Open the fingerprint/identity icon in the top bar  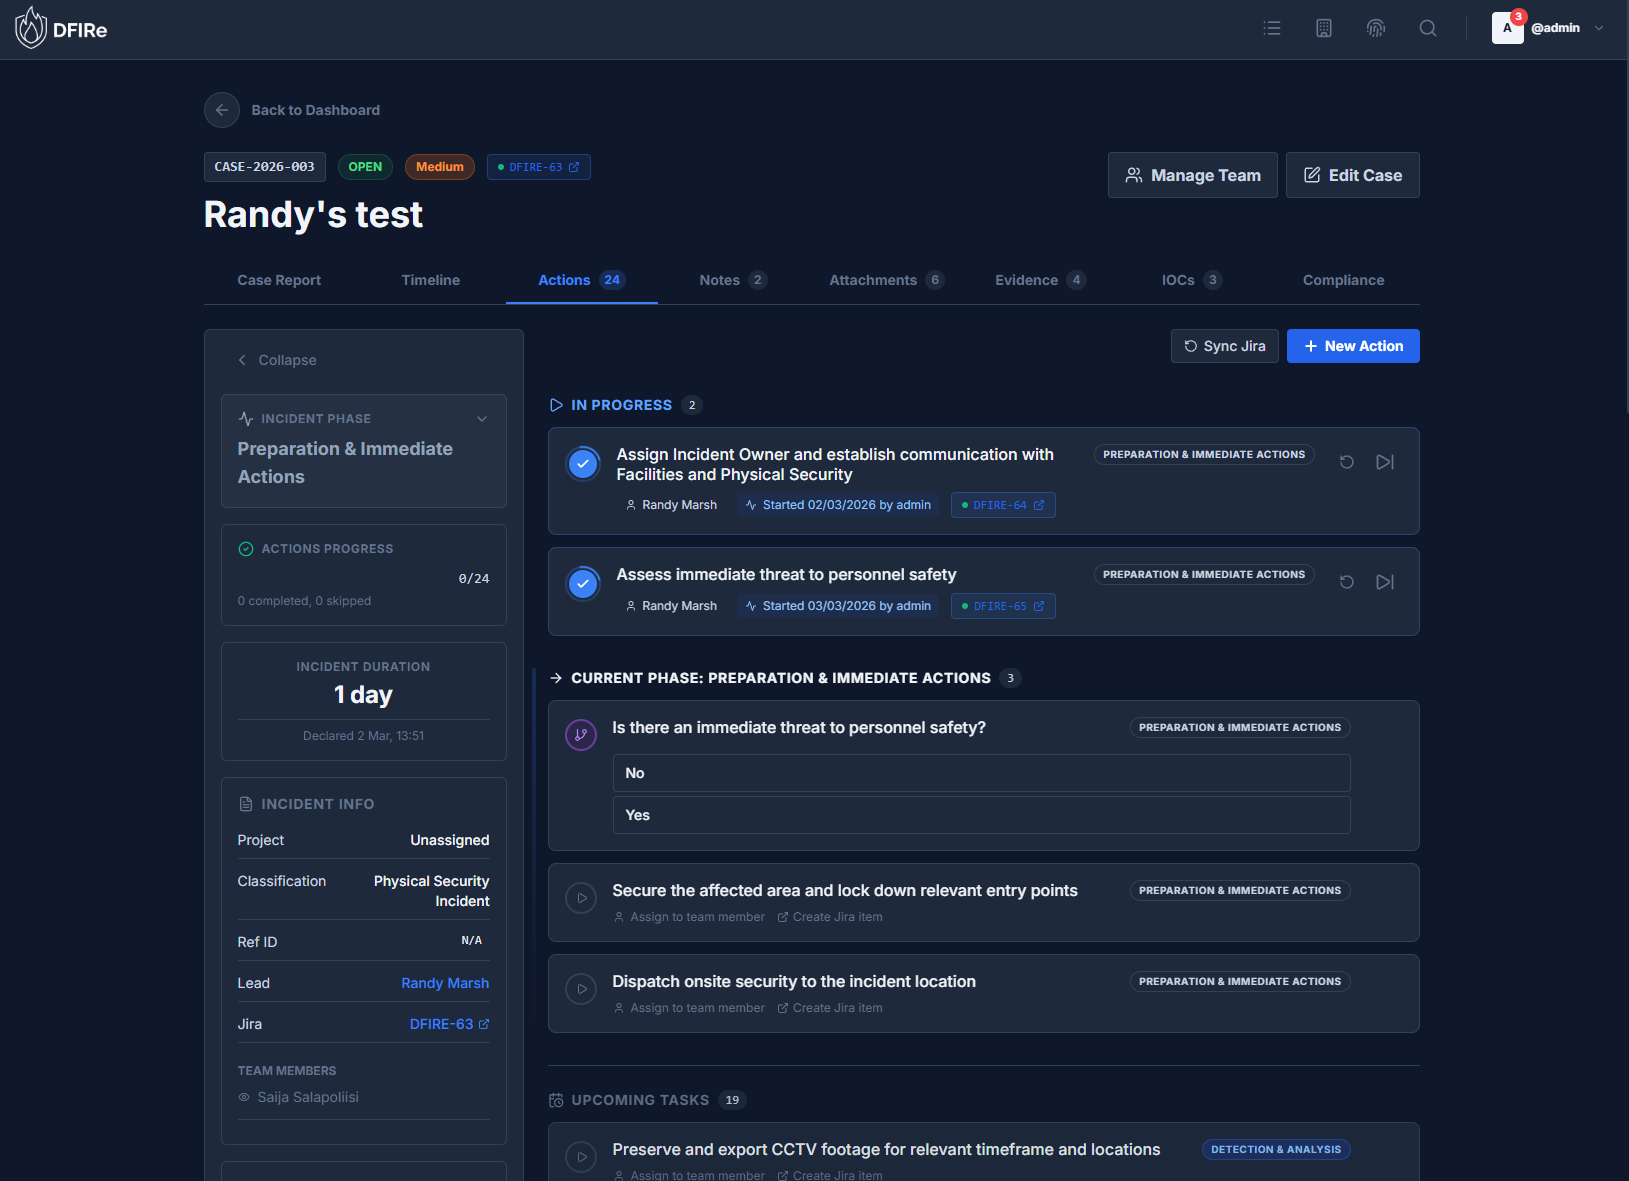(x=1376, y=28)
